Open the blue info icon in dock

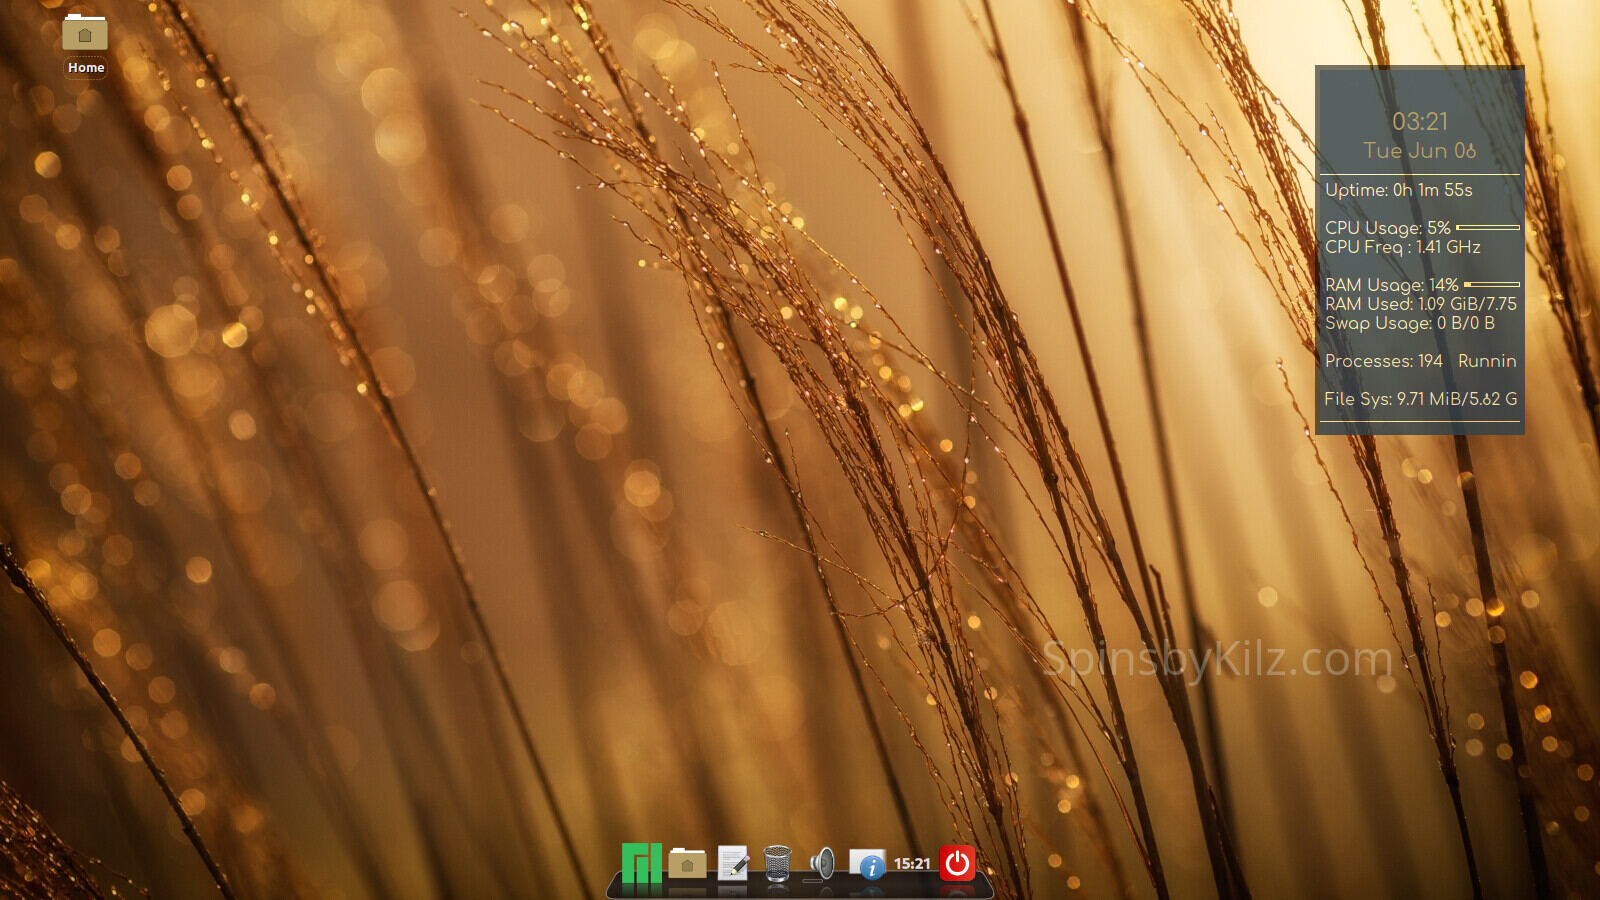(867, 864)
